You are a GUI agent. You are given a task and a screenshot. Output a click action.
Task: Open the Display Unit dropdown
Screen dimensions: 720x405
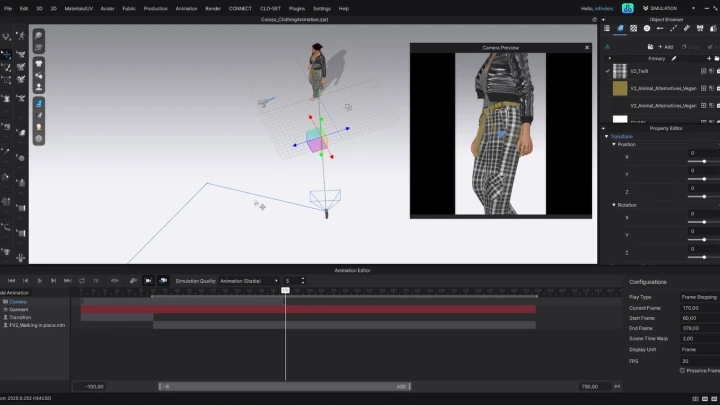(699, 349)
